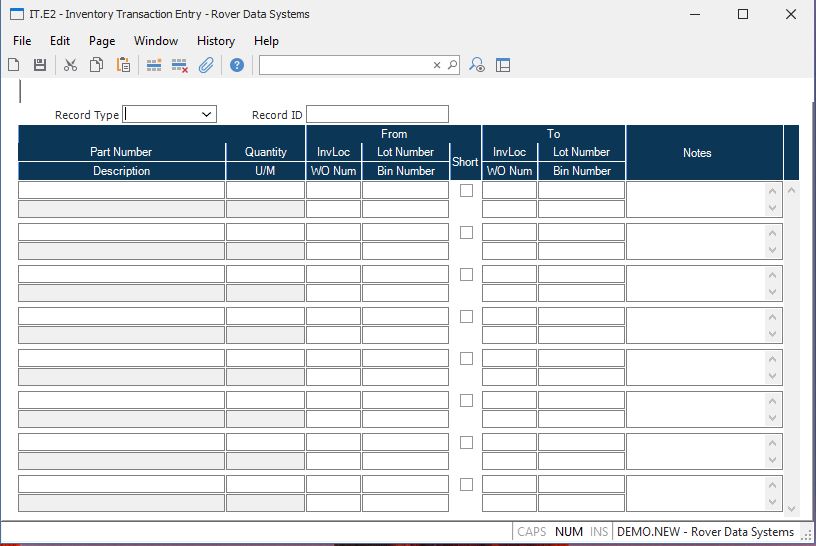Clear toolbar search with the X button
This screenshot has height=546, width=816.
[x=437, y=65]
